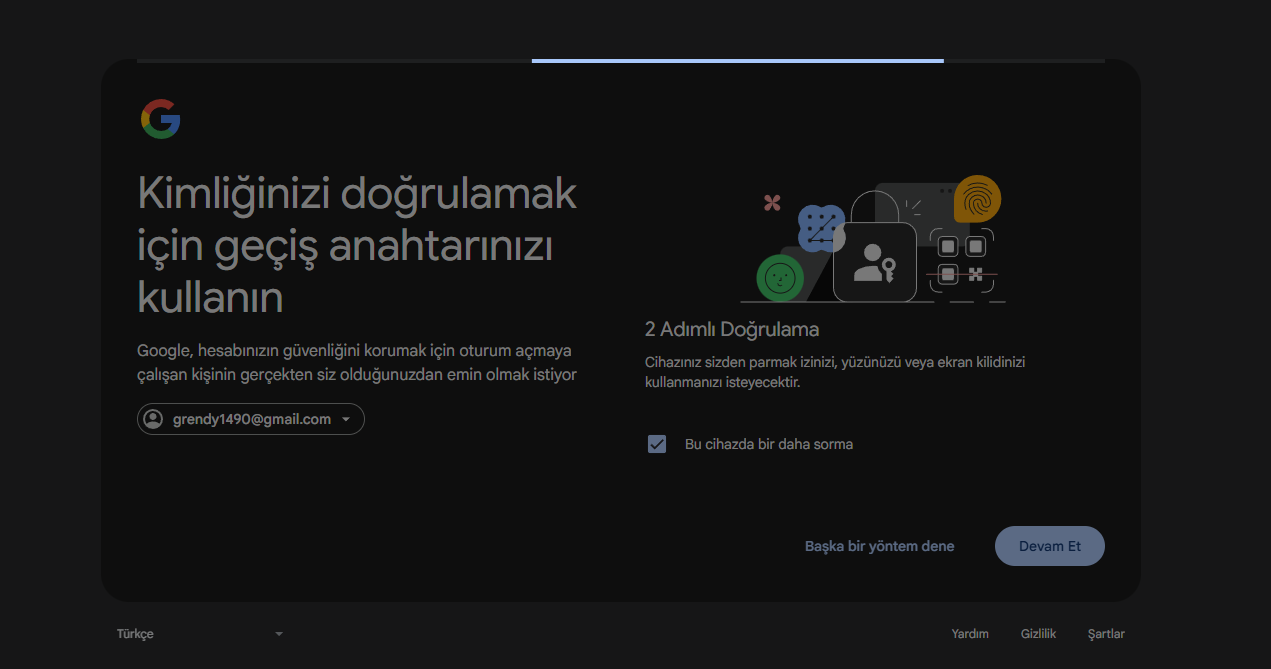
Task: Click the passkey padlock illustration
Action: (x=874, y=241)
